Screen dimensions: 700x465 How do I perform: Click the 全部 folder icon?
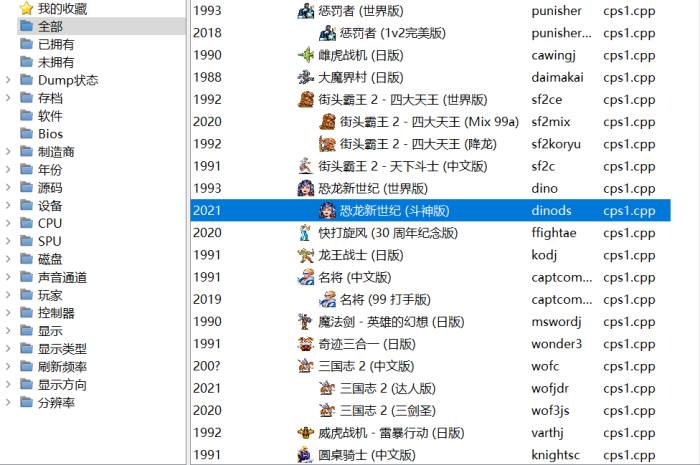pyautogui.click(x=27, y=26)
